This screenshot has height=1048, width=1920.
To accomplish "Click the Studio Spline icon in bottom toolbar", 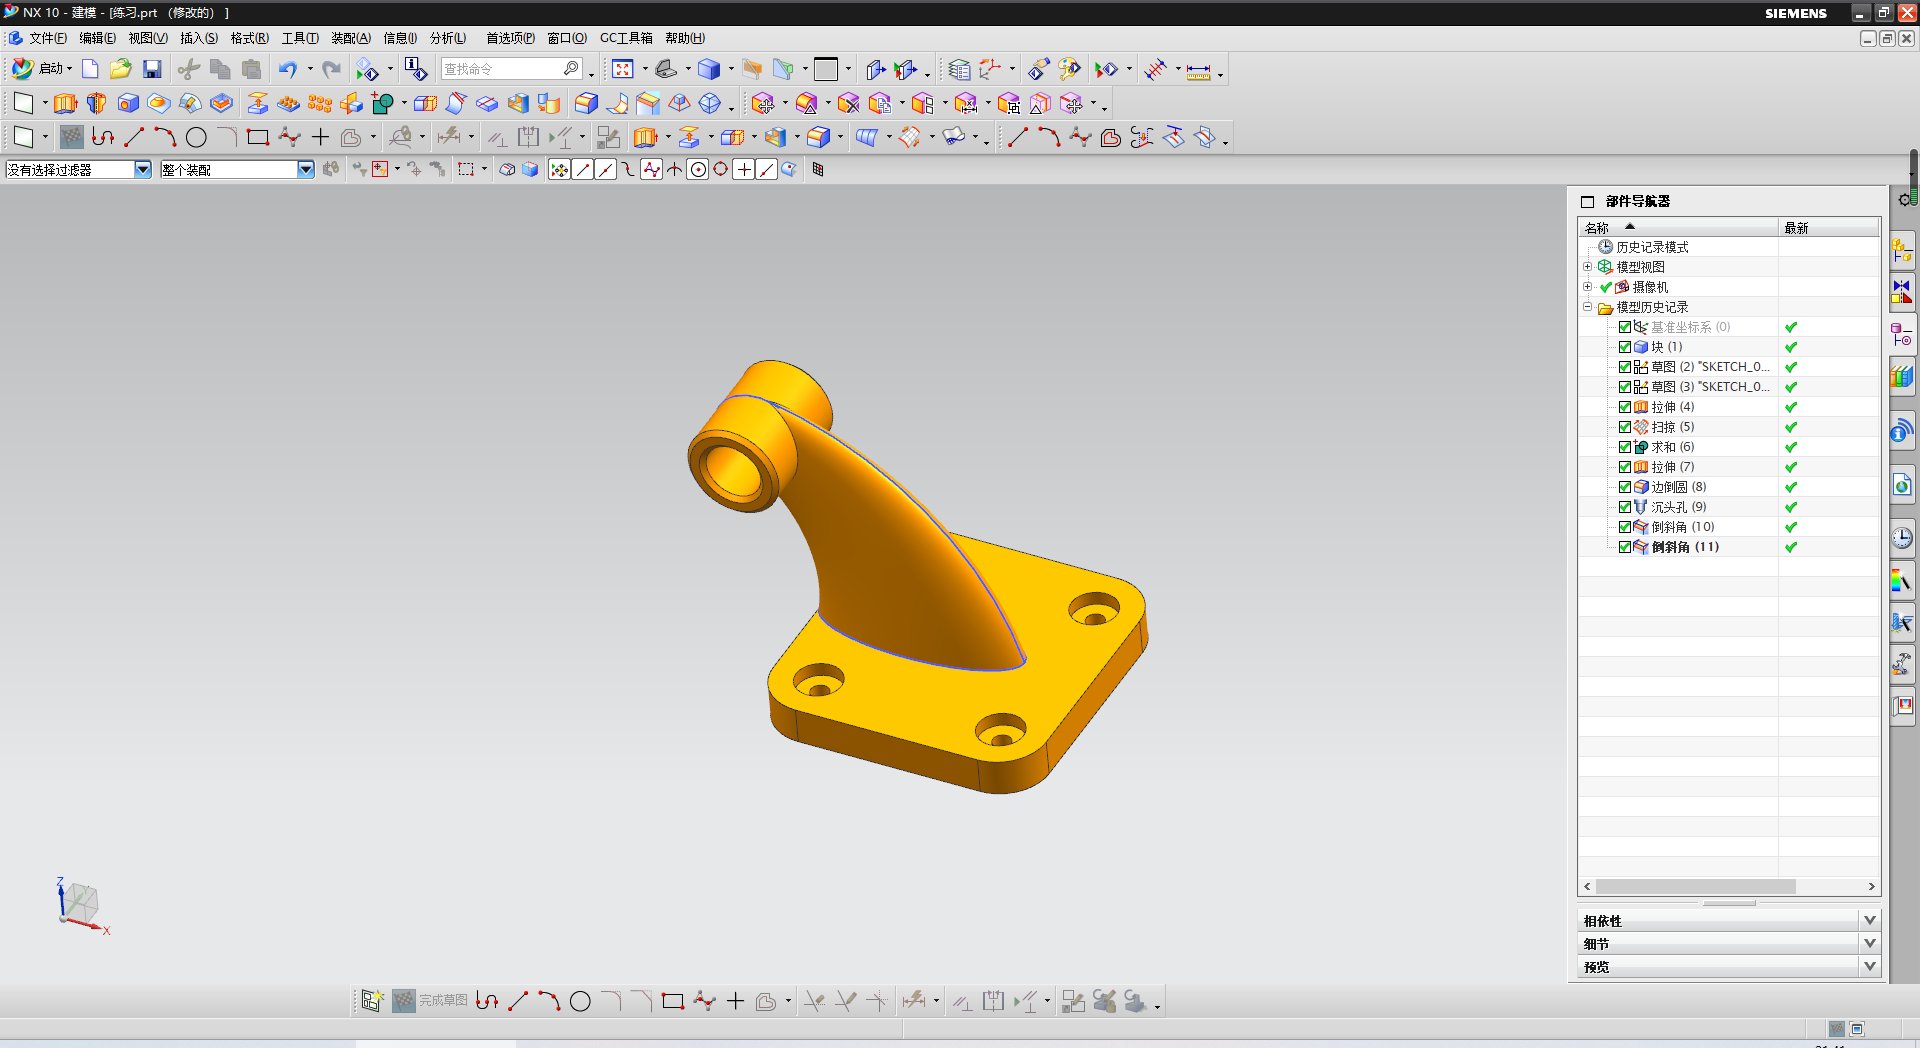I will [704, 1001].
